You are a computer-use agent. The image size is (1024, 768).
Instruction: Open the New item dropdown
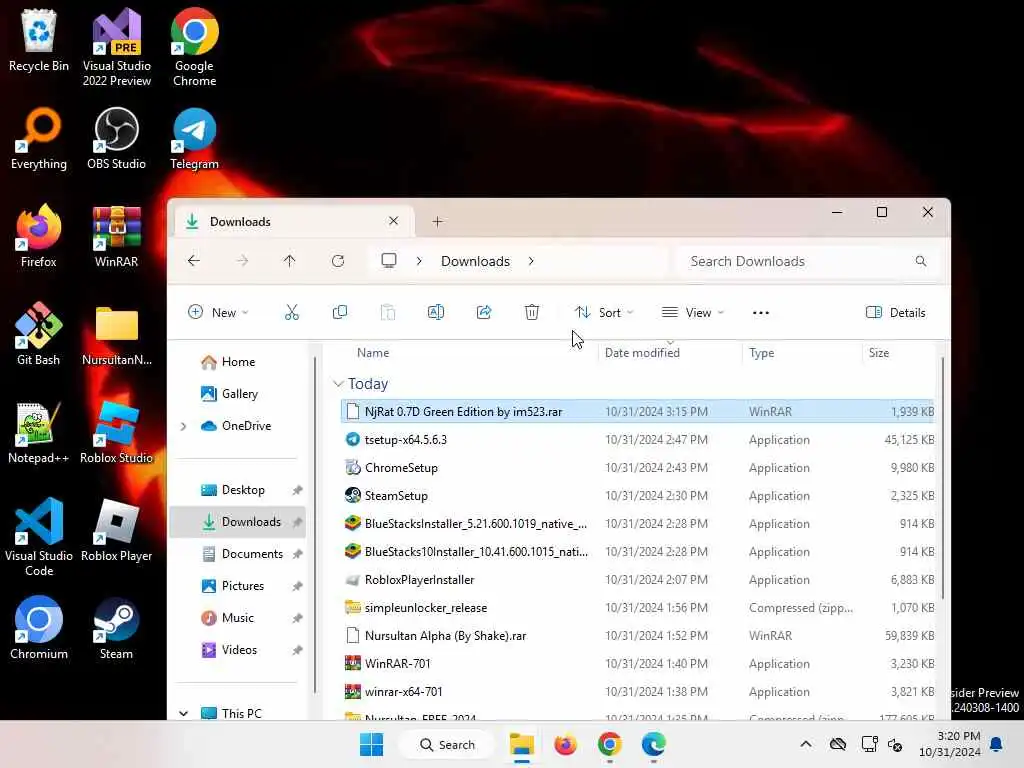point(218,312)
